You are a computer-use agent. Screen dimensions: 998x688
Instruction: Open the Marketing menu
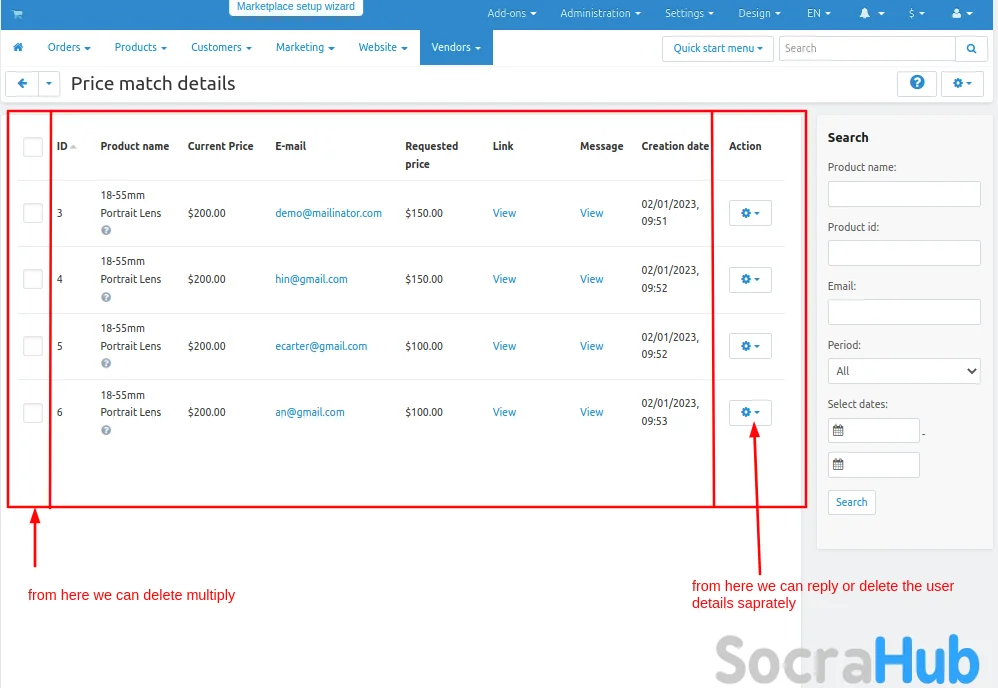pos(305,47)
